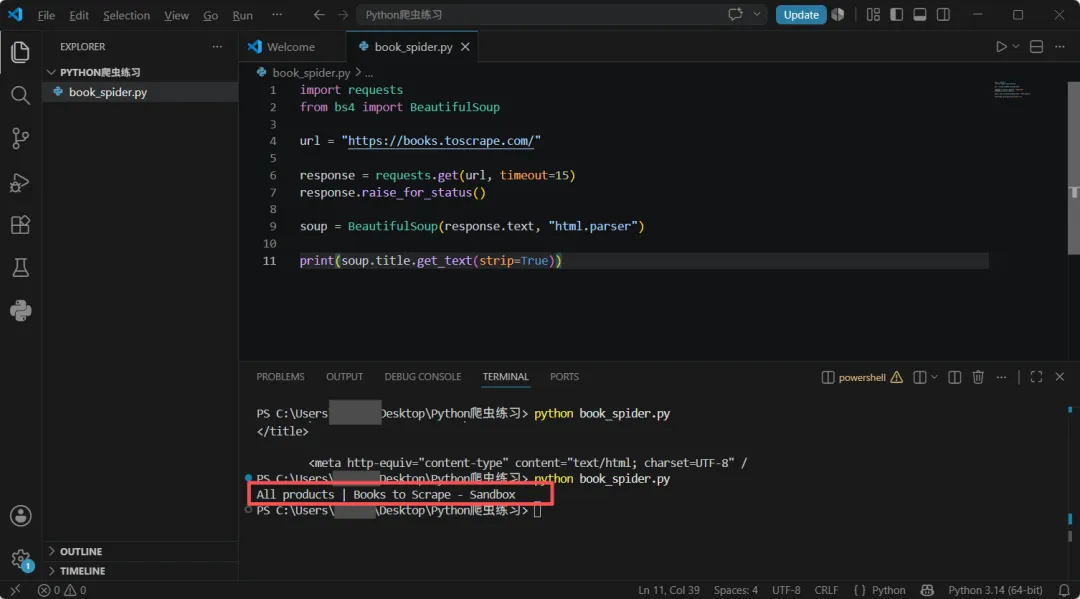
Task: Open the Go menu
Action: pos(211,15)
